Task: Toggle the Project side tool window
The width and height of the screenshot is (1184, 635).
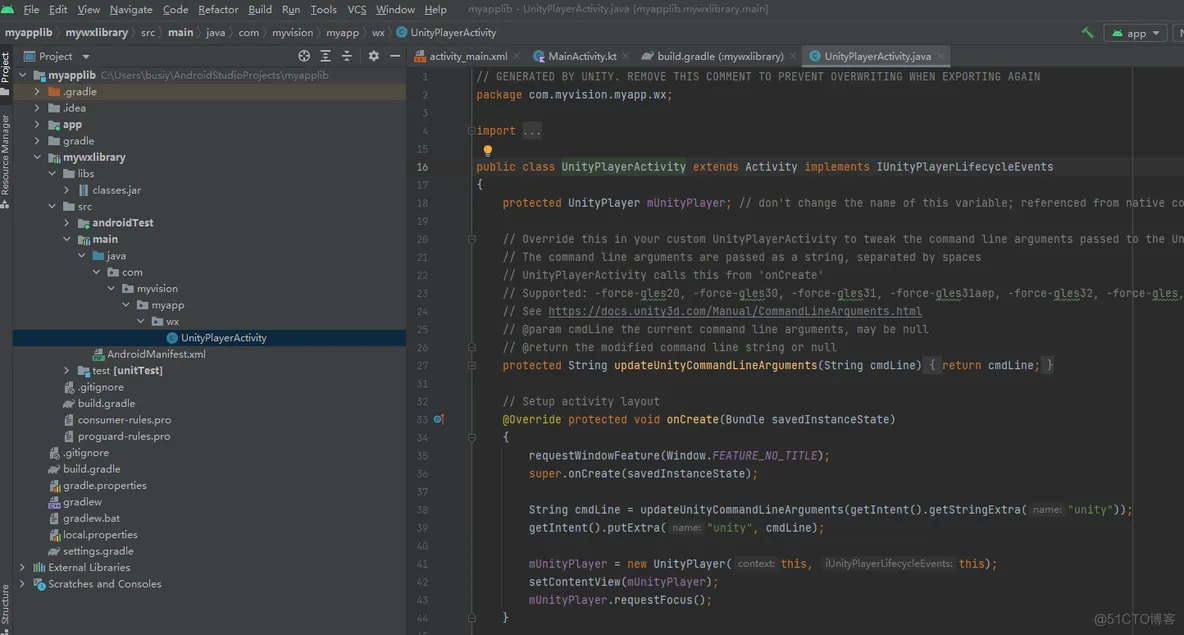Action: point(5,73)
